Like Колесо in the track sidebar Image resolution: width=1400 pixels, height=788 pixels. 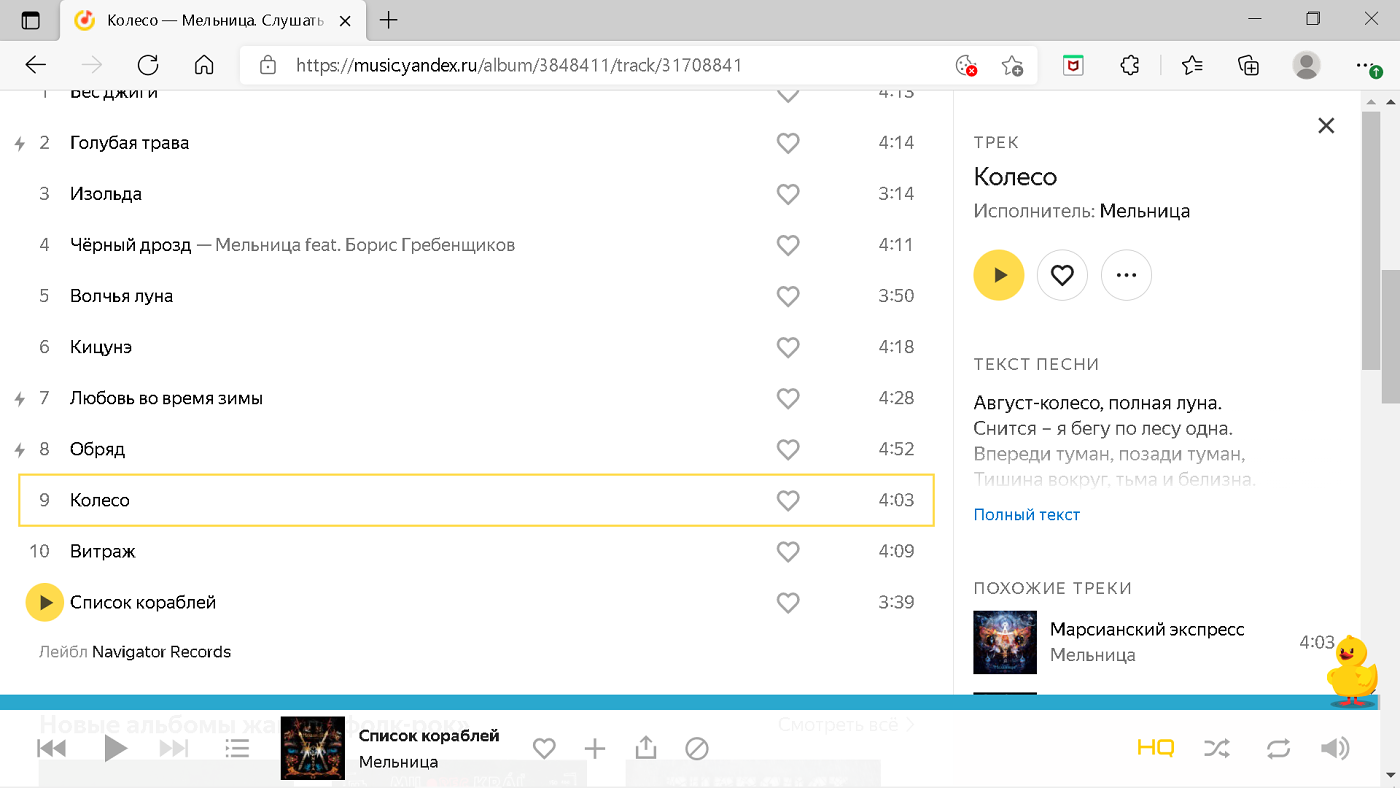coord(1062,275)
